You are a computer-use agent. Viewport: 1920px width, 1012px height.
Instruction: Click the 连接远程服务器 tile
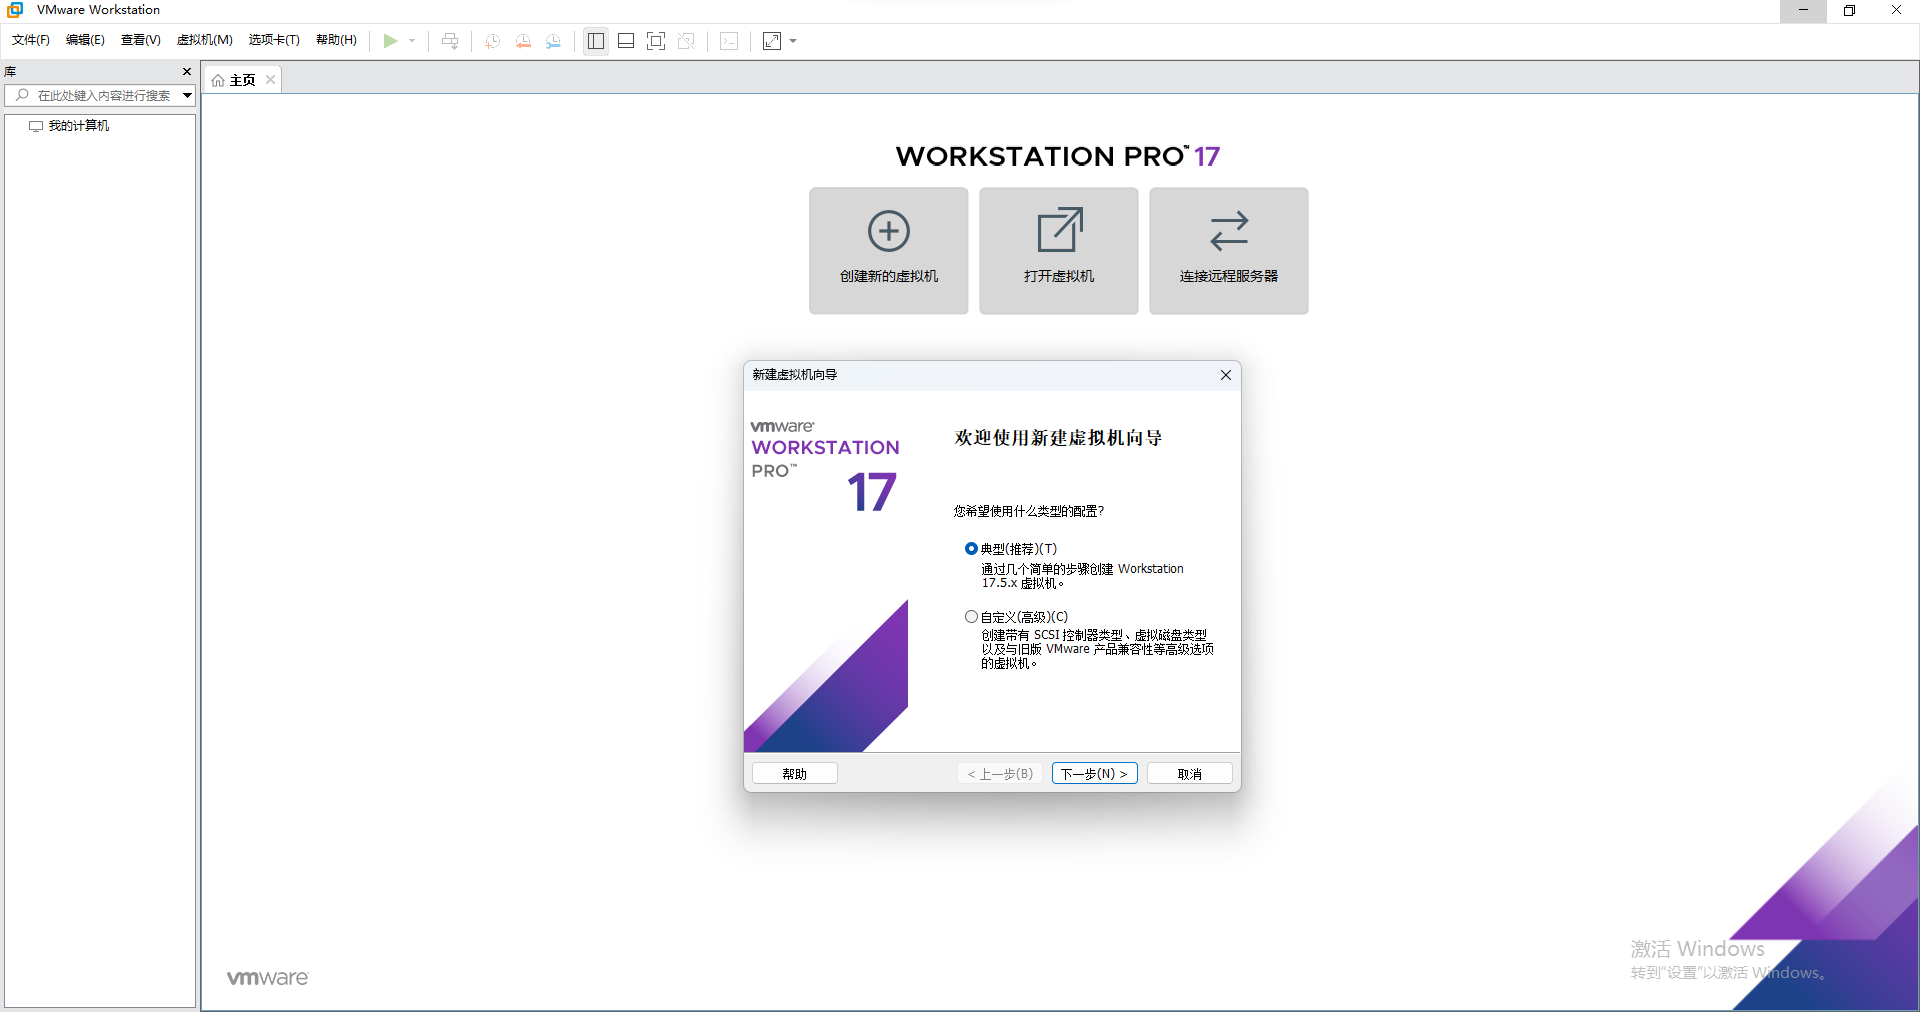point(1229,251)
